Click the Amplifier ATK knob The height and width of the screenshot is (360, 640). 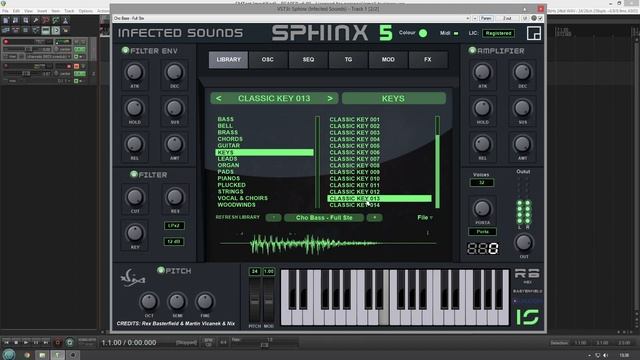tap(482, 72)
